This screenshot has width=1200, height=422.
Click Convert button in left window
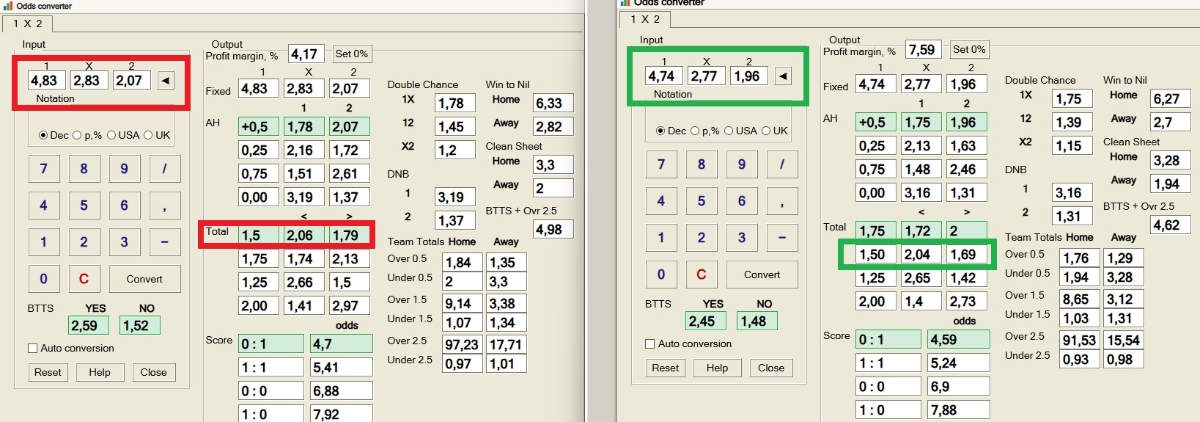pos(144,279)
